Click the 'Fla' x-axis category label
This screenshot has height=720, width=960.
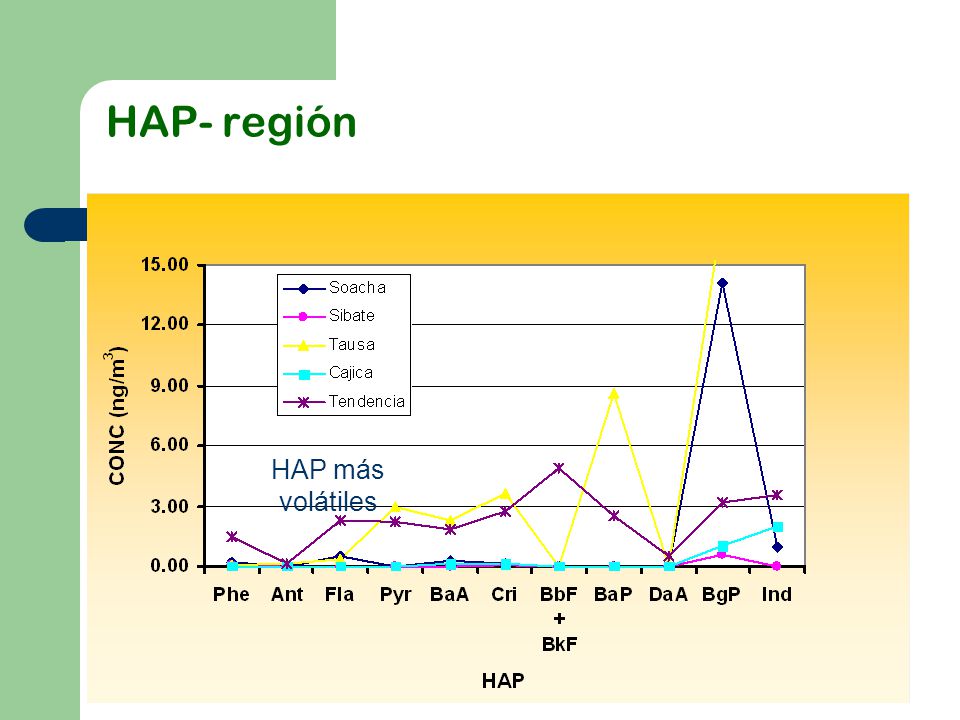[339, 594]
